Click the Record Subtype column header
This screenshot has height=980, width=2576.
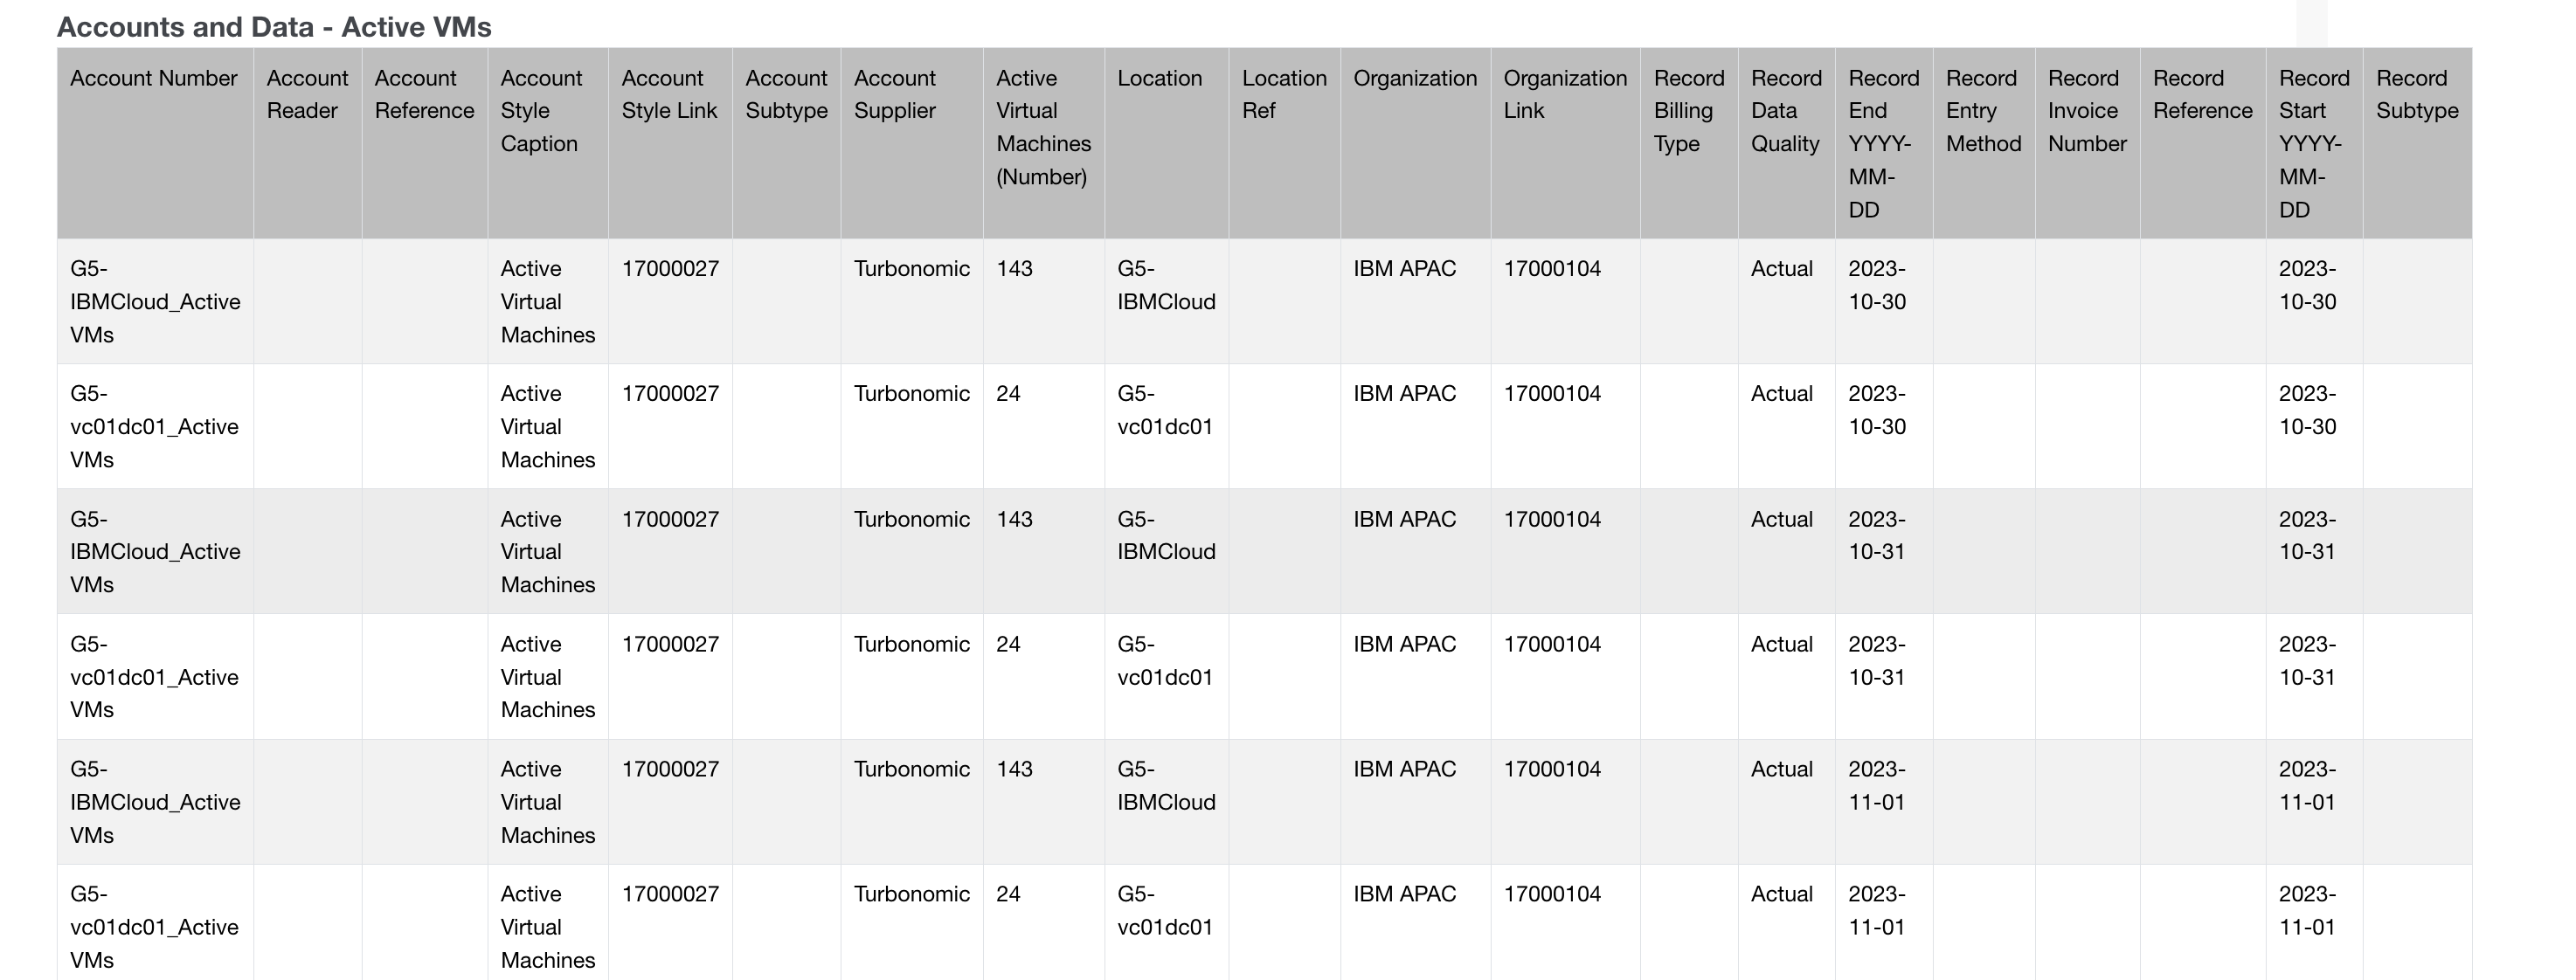click(2416, 95)
